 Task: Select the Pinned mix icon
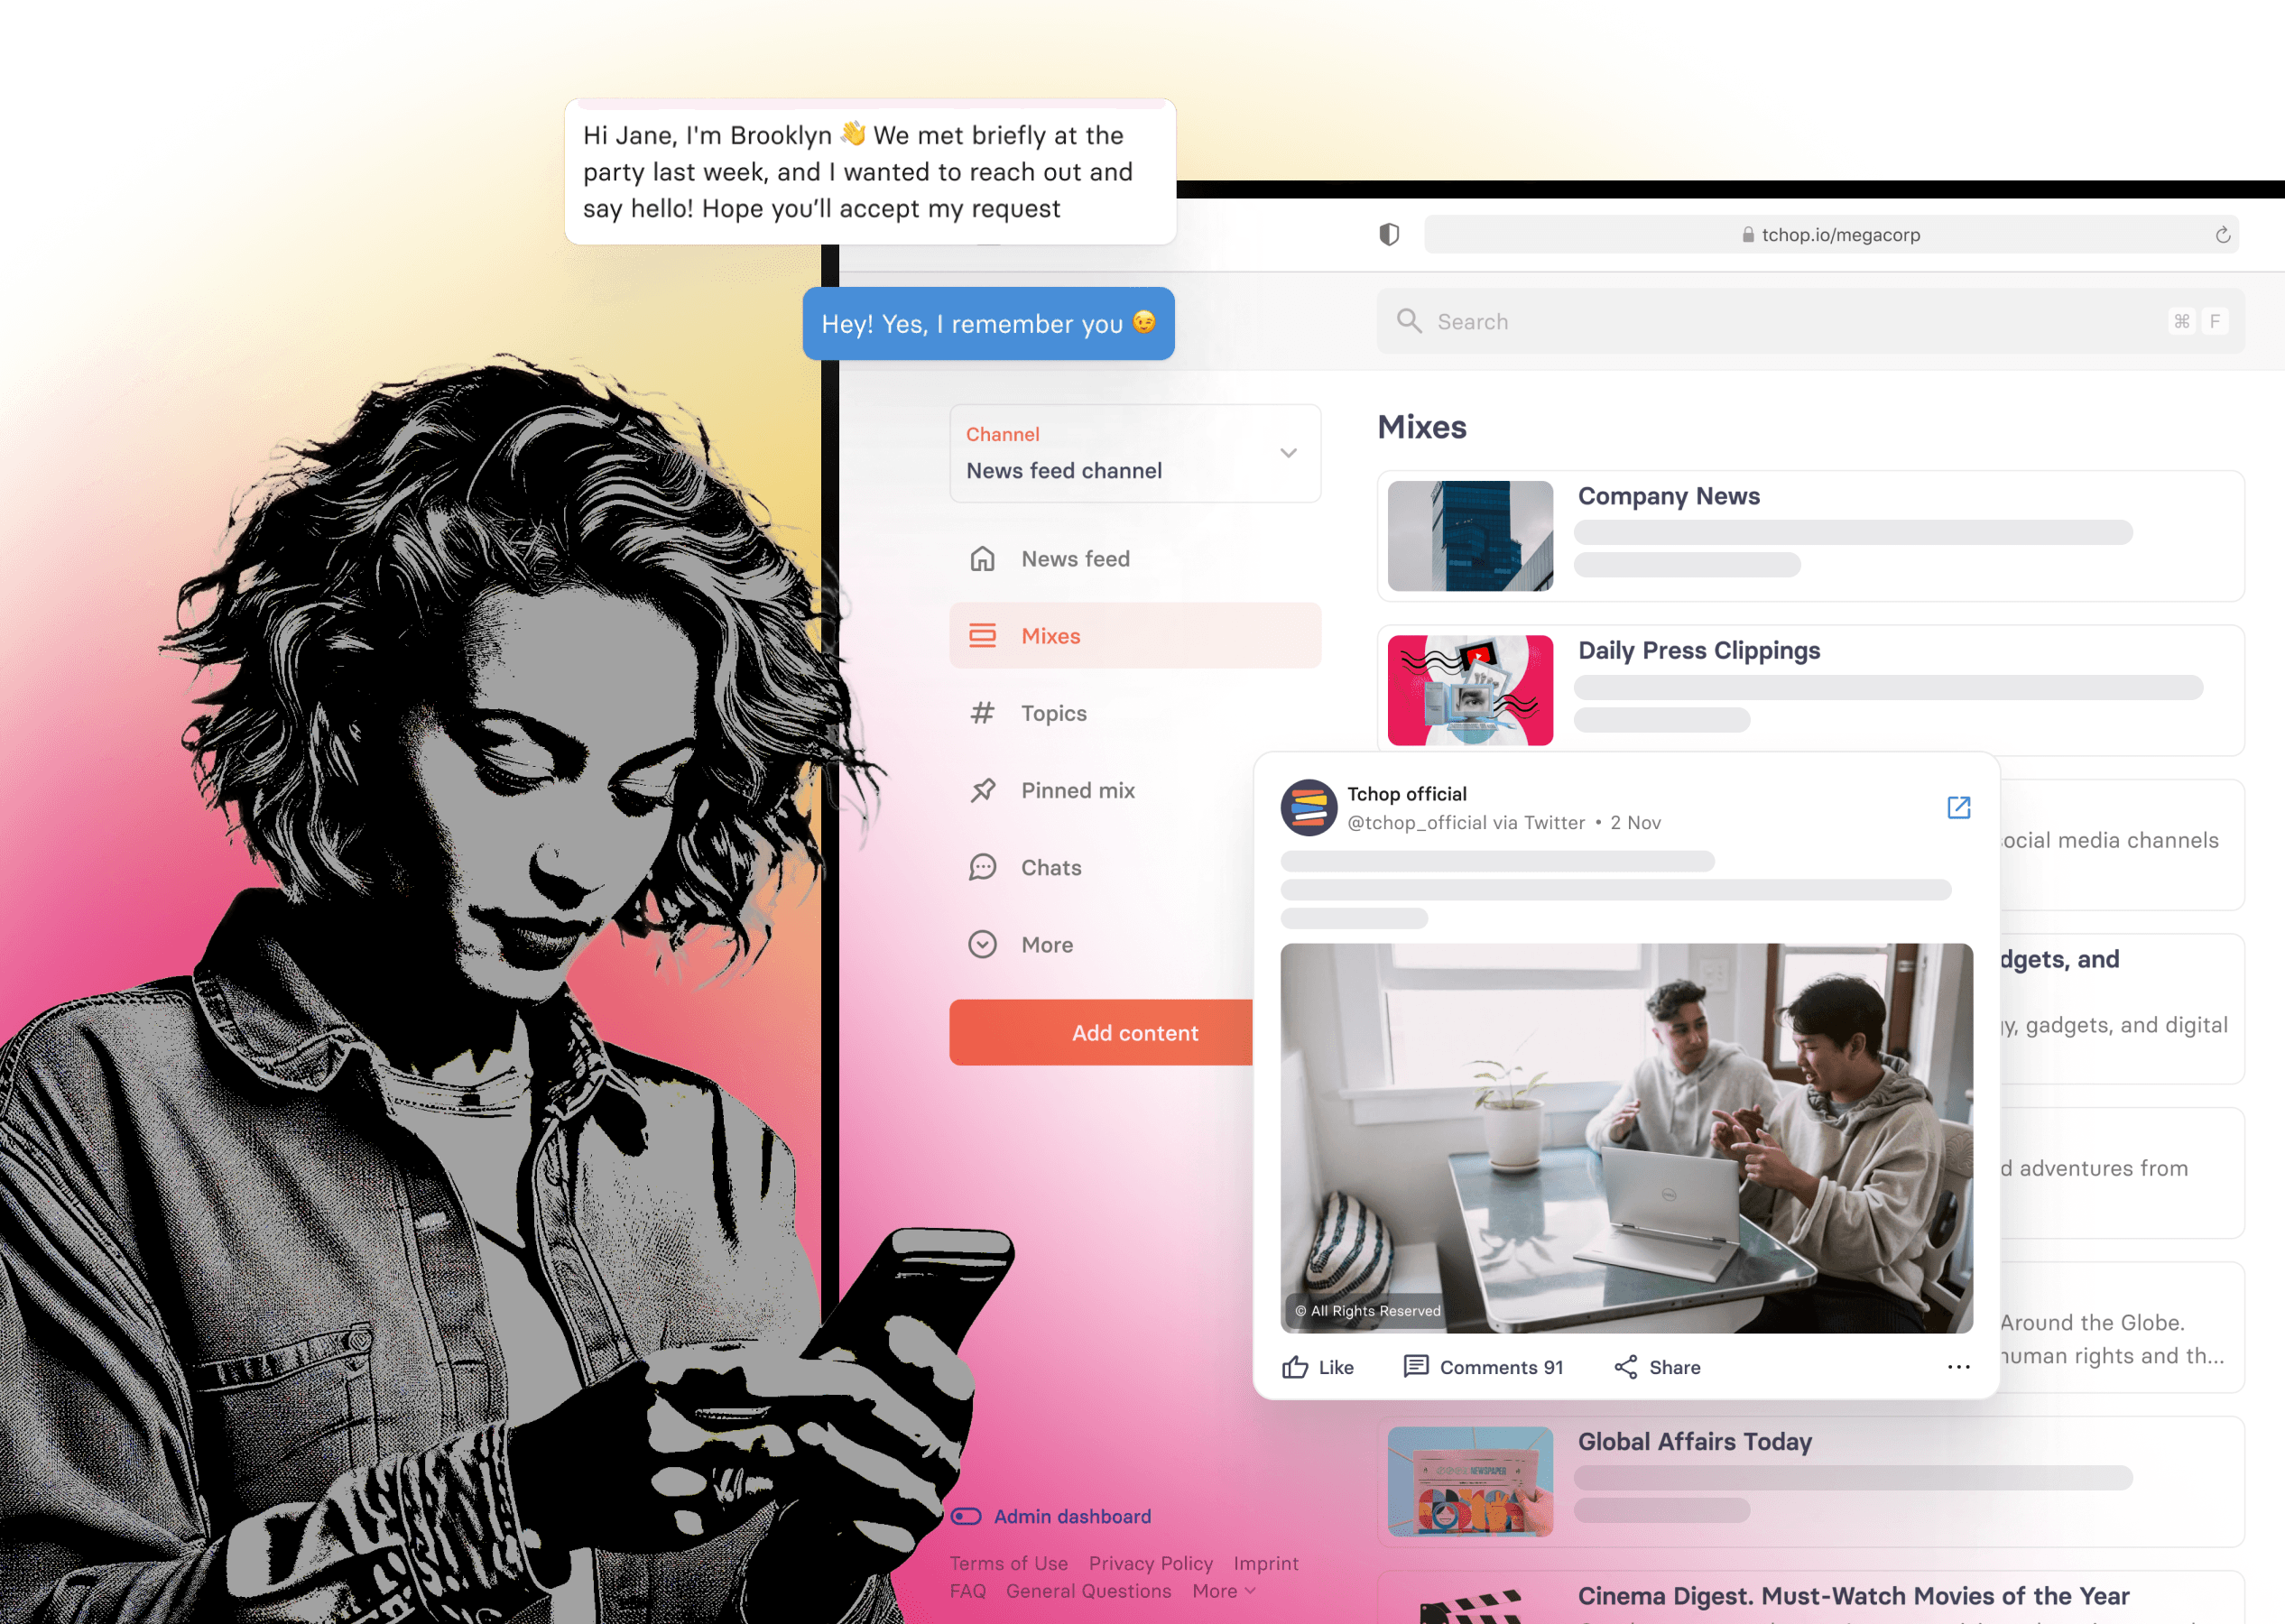(x=983, y=789)
